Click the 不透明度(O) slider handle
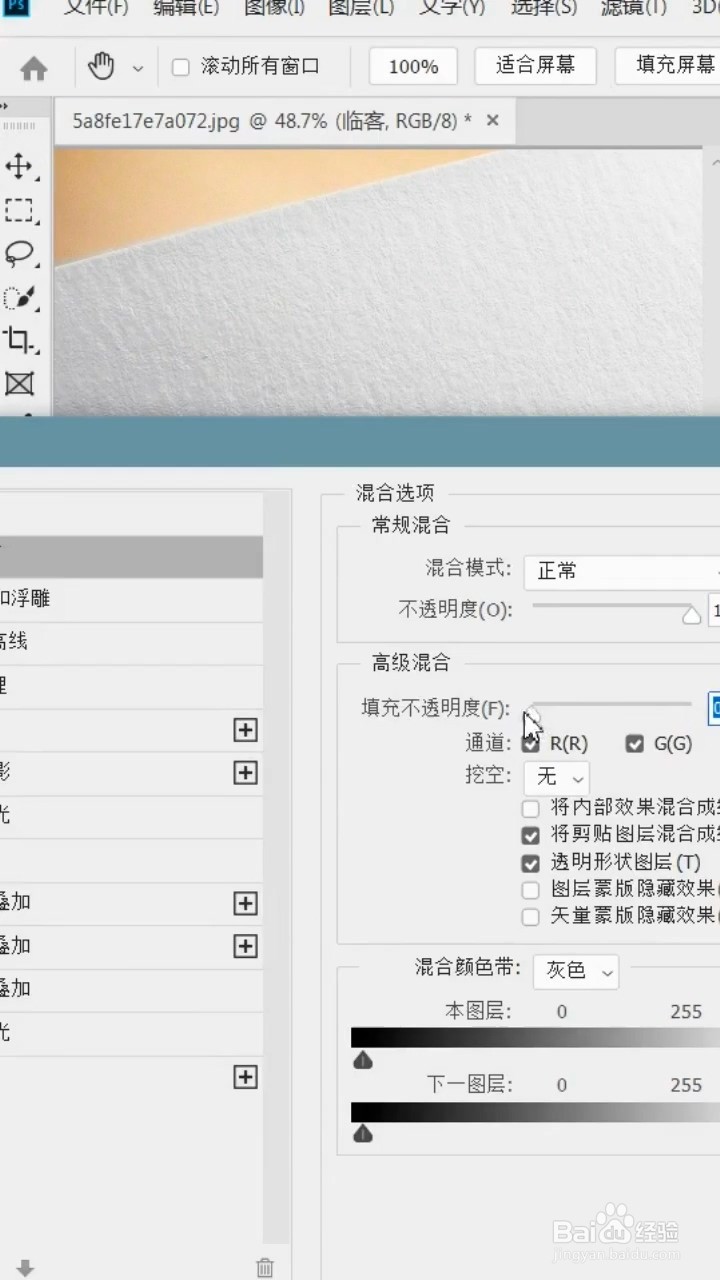The image size is (720, 1280). (691, 616)
